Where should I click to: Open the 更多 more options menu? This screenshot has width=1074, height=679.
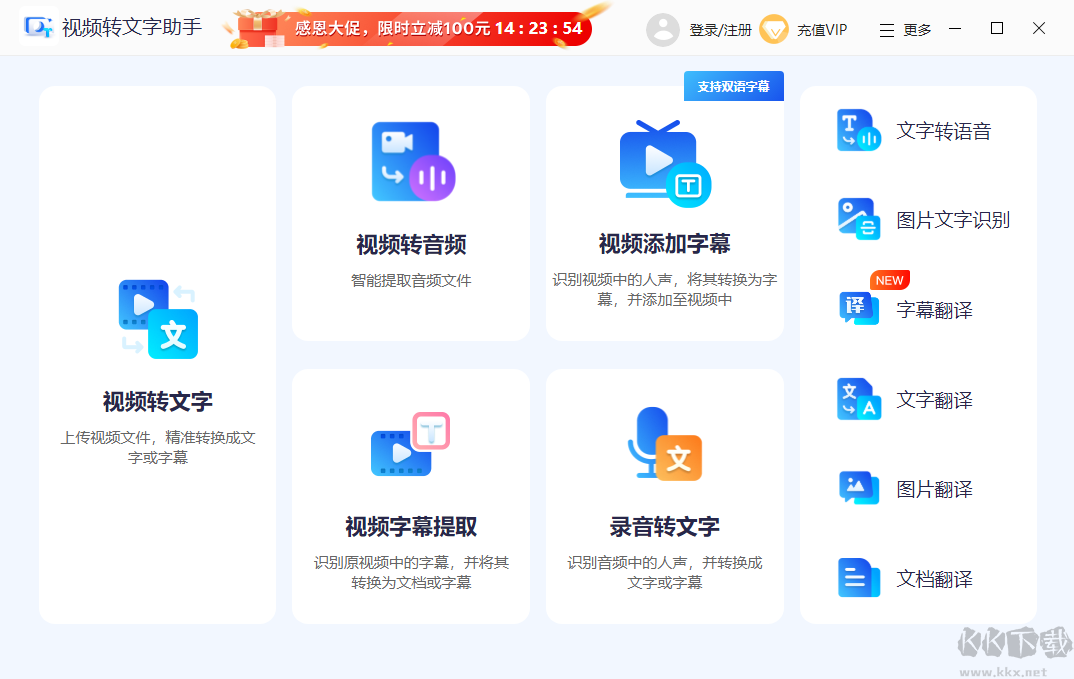click(904, 29)
